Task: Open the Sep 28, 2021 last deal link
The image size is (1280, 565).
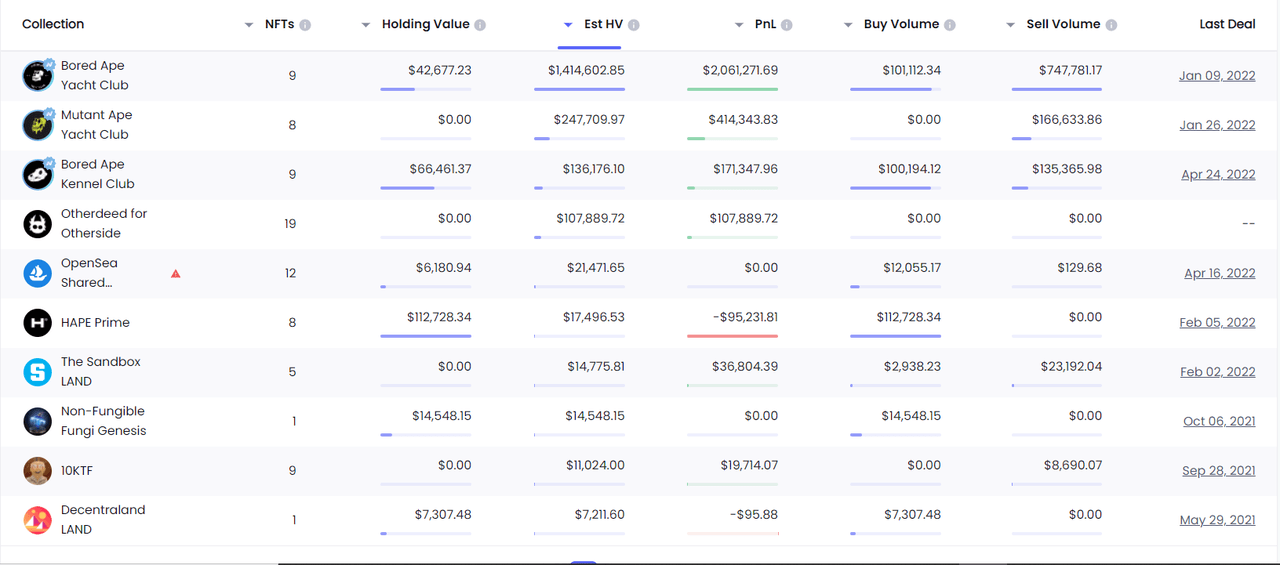Action: click(1218, 471)
